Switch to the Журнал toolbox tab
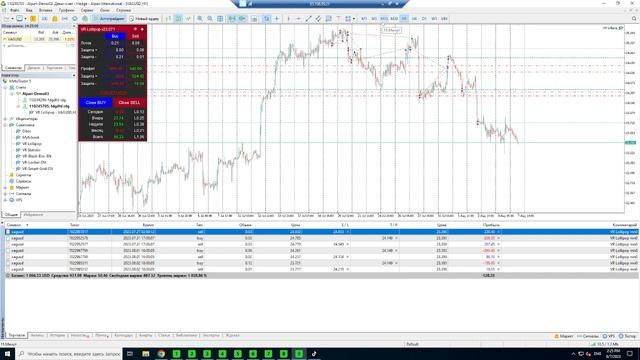 (x=232, y=336)
